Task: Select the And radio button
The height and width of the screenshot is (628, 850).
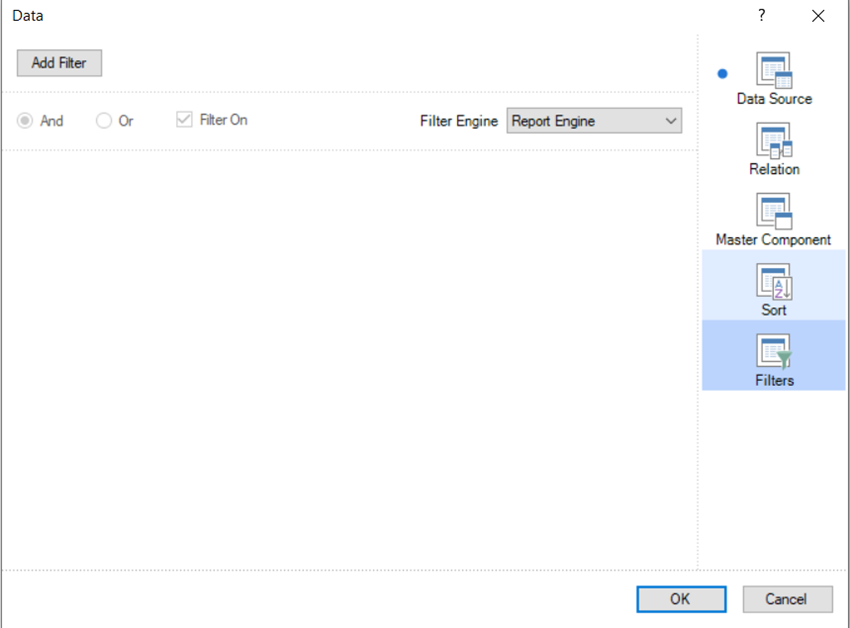Action: (x=25, y=120)
